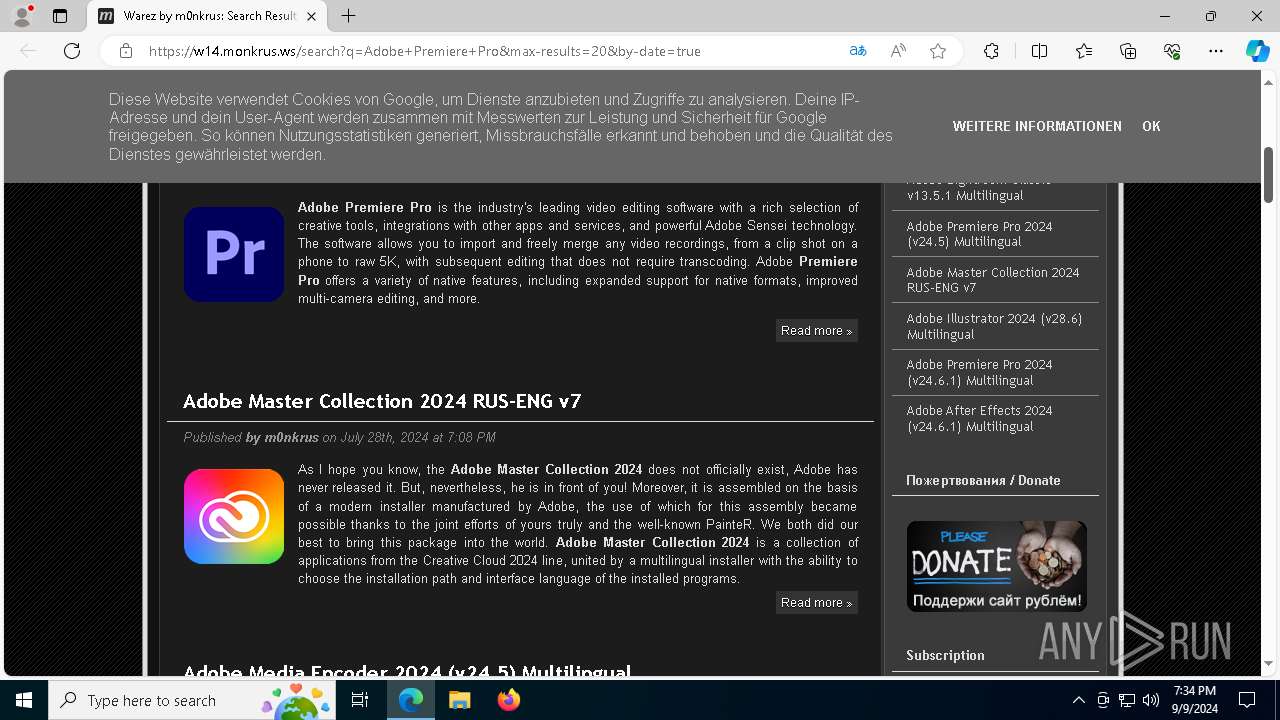Open a new browser tab
The height and width of the screenshot is (720, 1280).
tap(348, 16)
